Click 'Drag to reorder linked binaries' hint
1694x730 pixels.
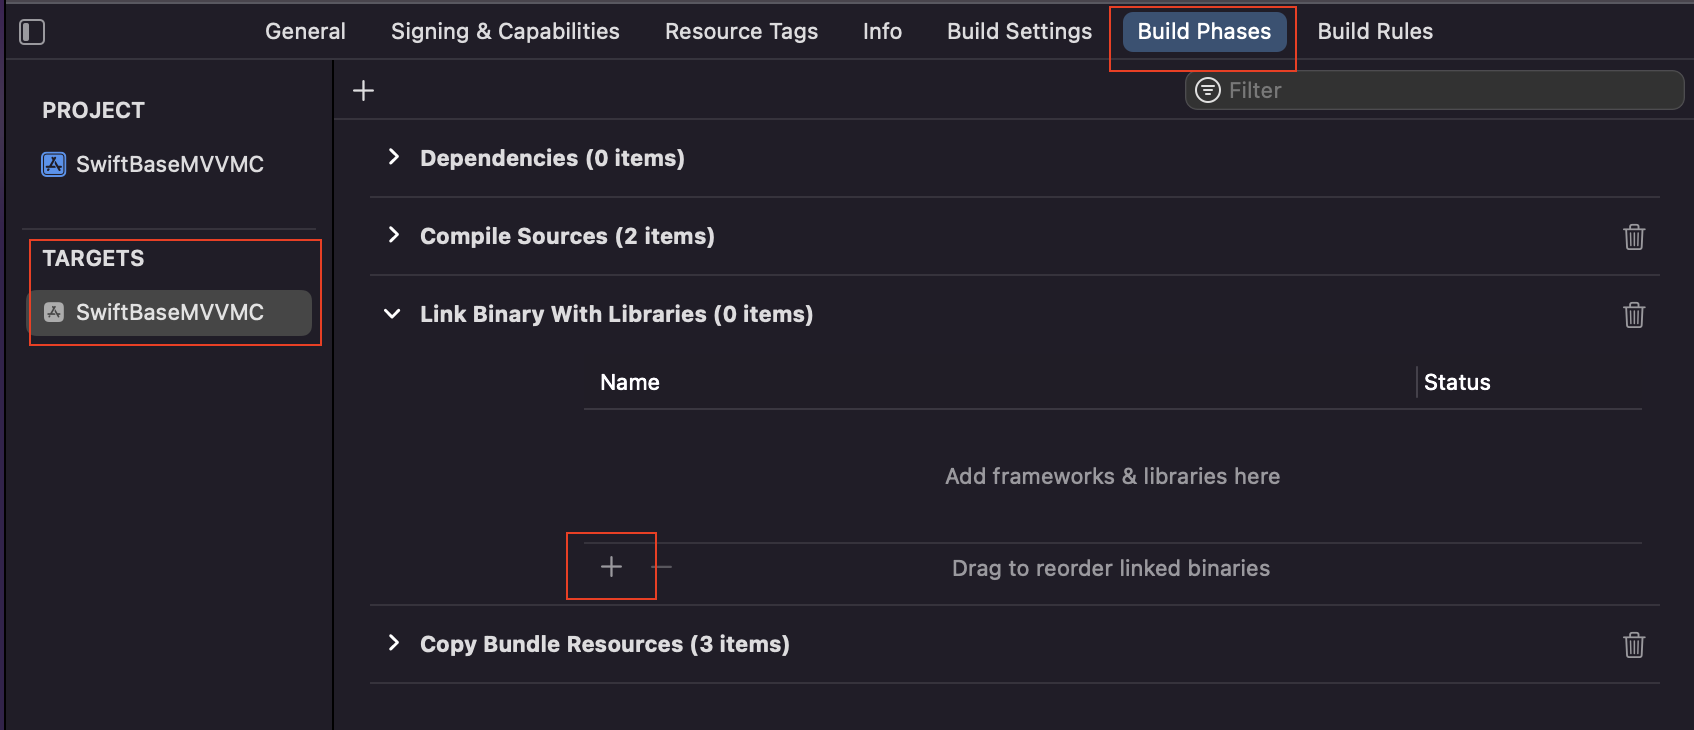pyautogui.click(x=1111, y=568)
